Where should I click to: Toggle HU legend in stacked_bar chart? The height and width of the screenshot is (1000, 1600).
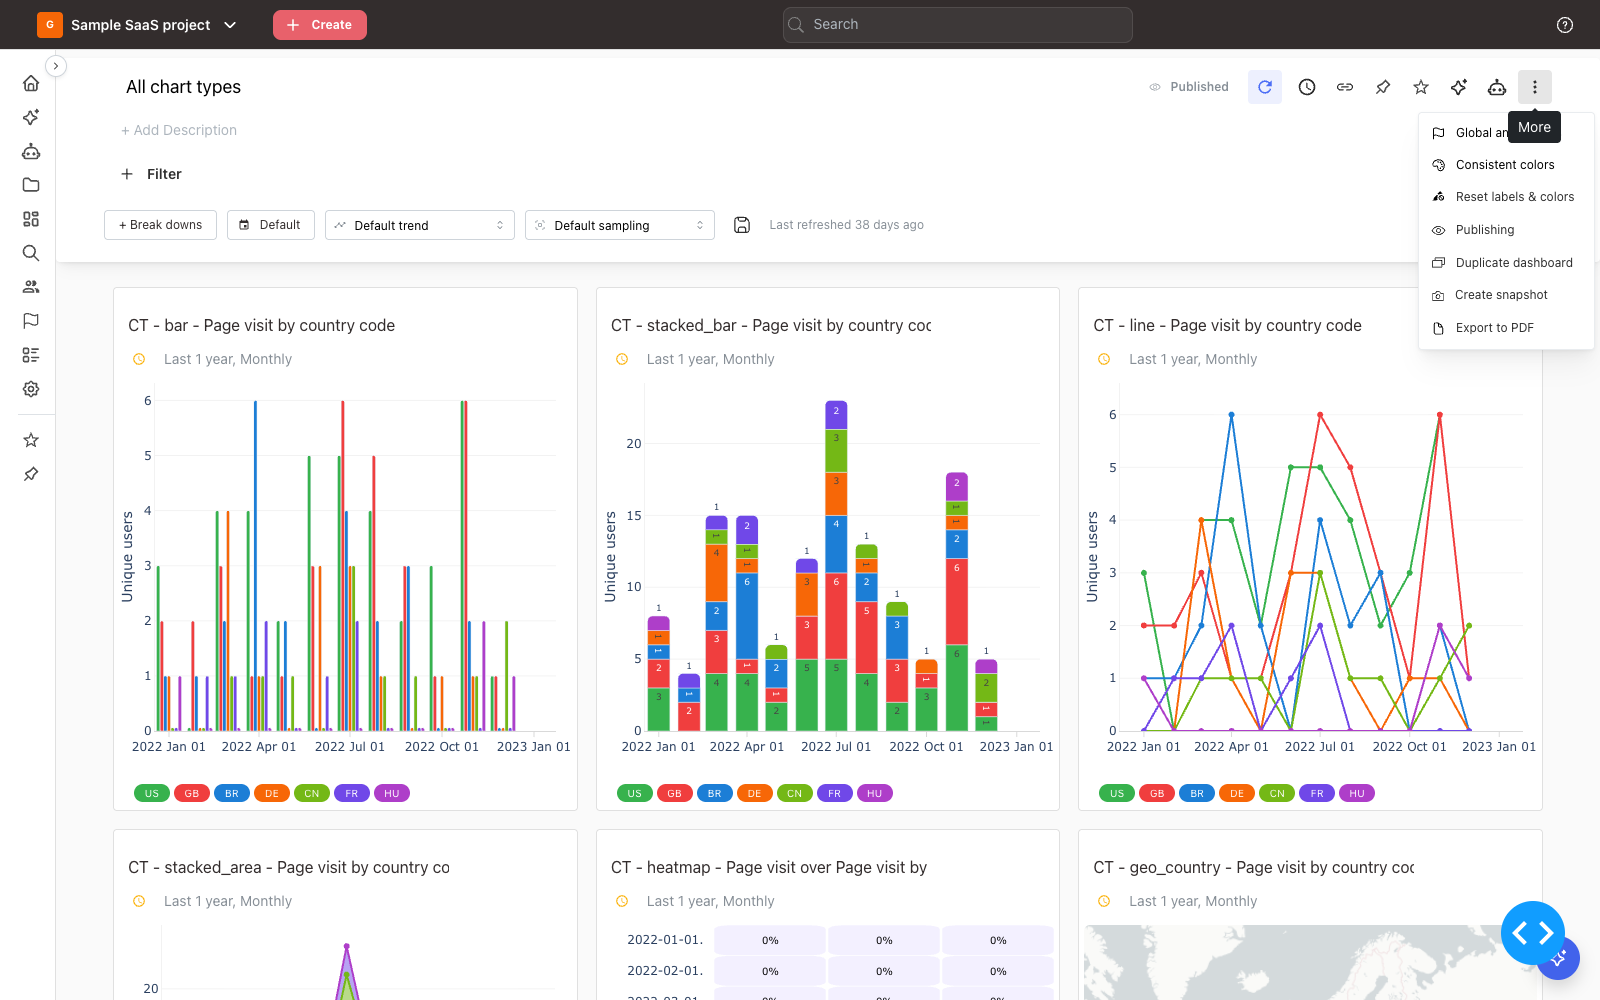click(875, 793)
